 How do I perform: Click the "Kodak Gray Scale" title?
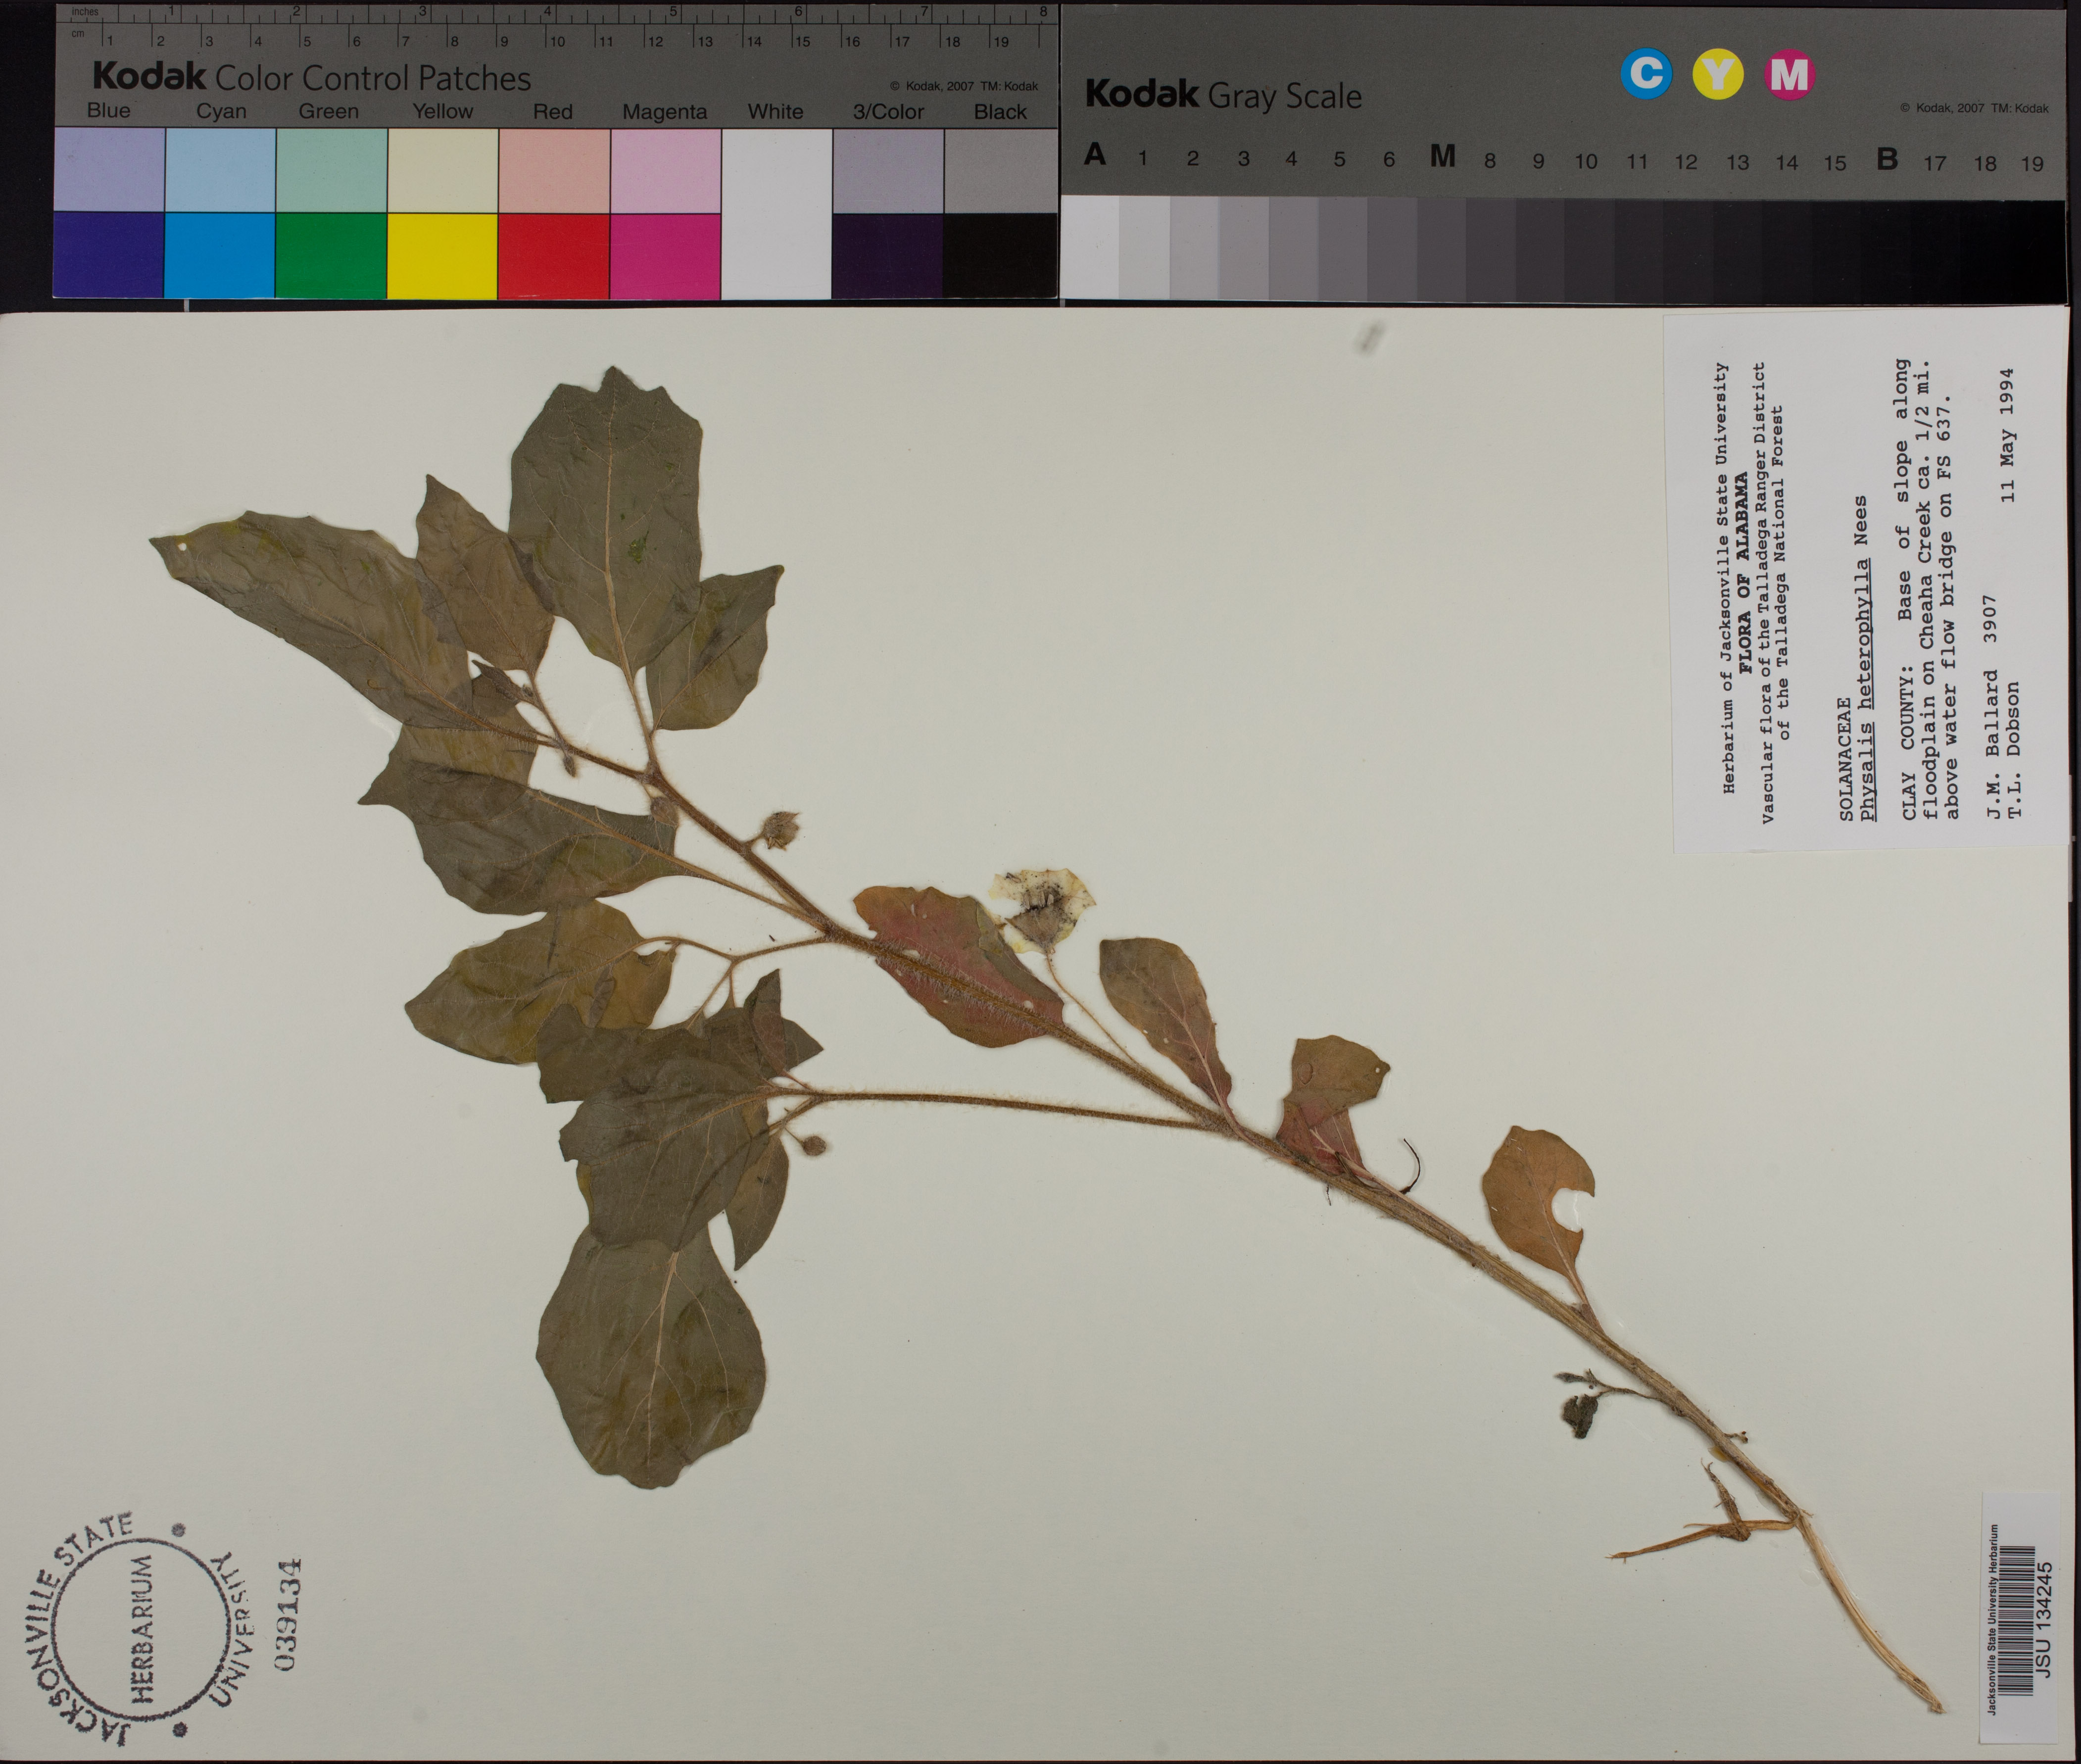[x=1223, y=95]
